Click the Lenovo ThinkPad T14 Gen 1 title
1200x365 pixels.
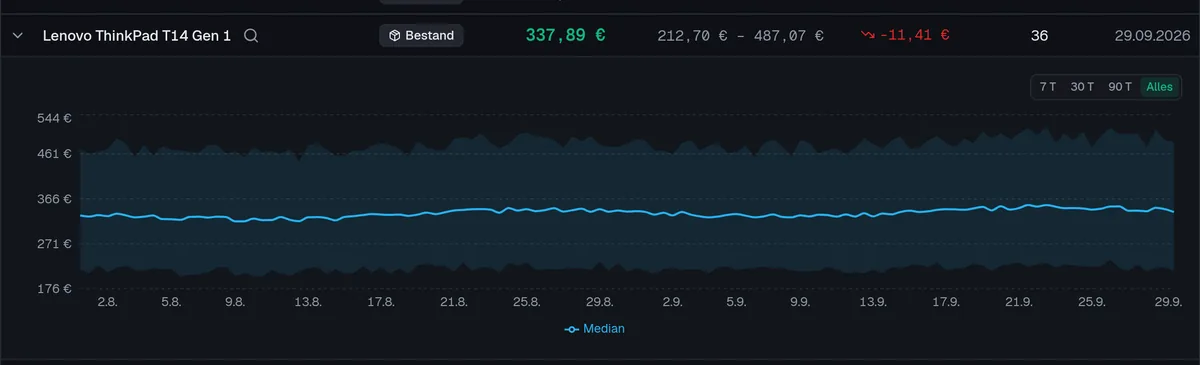point(137,35)
